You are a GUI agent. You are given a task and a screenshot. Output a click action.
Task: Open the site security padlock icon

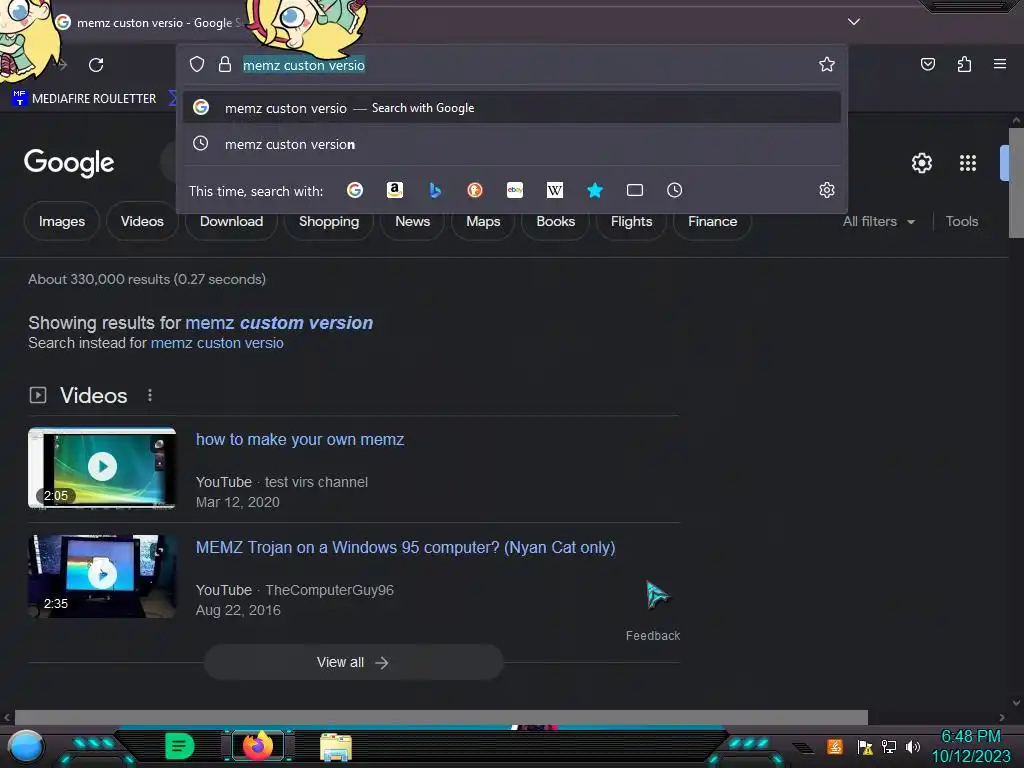pos(225,64)
